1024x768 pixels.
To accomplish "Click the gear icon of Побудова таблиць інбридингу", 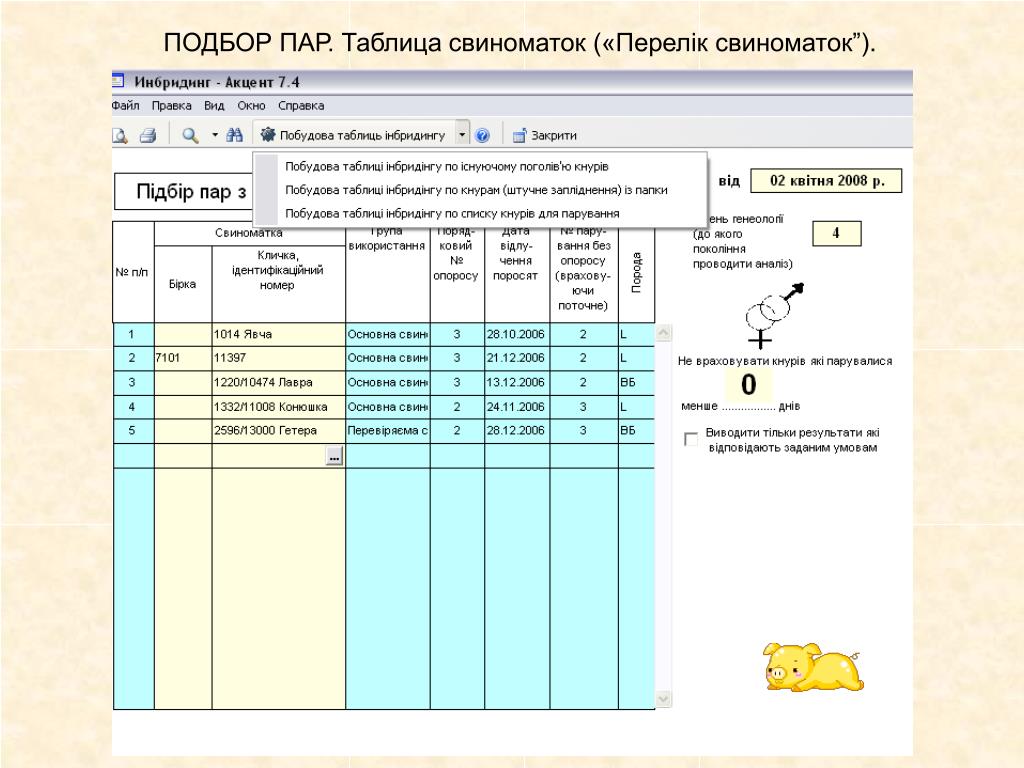I will (x=268, y=135).
